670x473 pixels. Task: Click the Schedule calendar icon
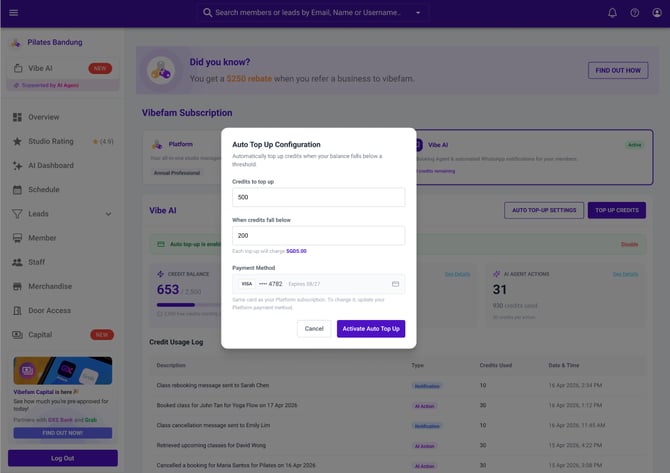[17, 190]
